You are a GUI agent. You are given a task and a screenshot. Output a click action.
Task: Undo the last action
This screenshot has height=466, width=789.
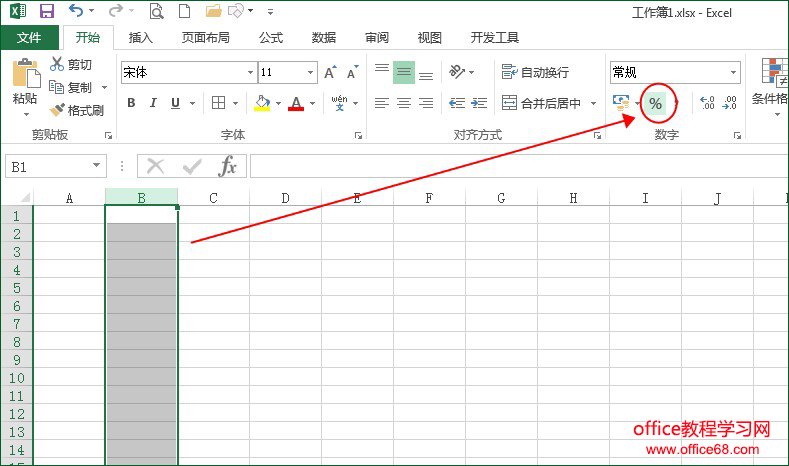pos(75,11)
